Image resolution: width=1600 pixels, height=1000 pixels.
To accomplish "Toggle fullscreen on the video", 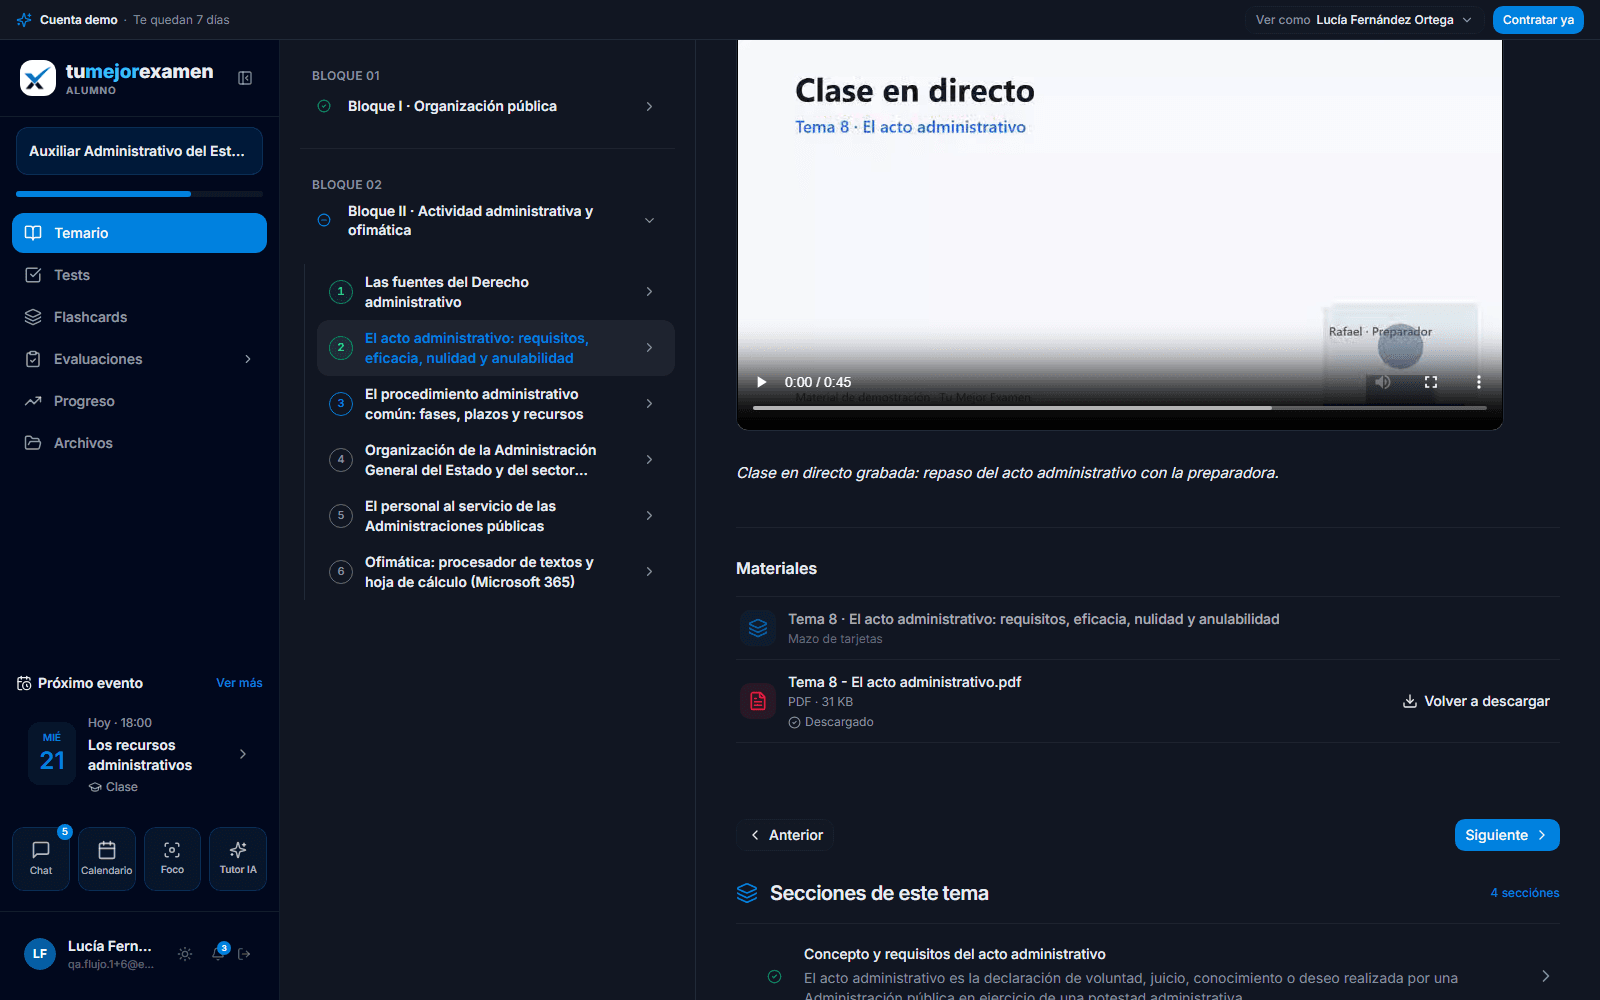I will (1431, 382).
